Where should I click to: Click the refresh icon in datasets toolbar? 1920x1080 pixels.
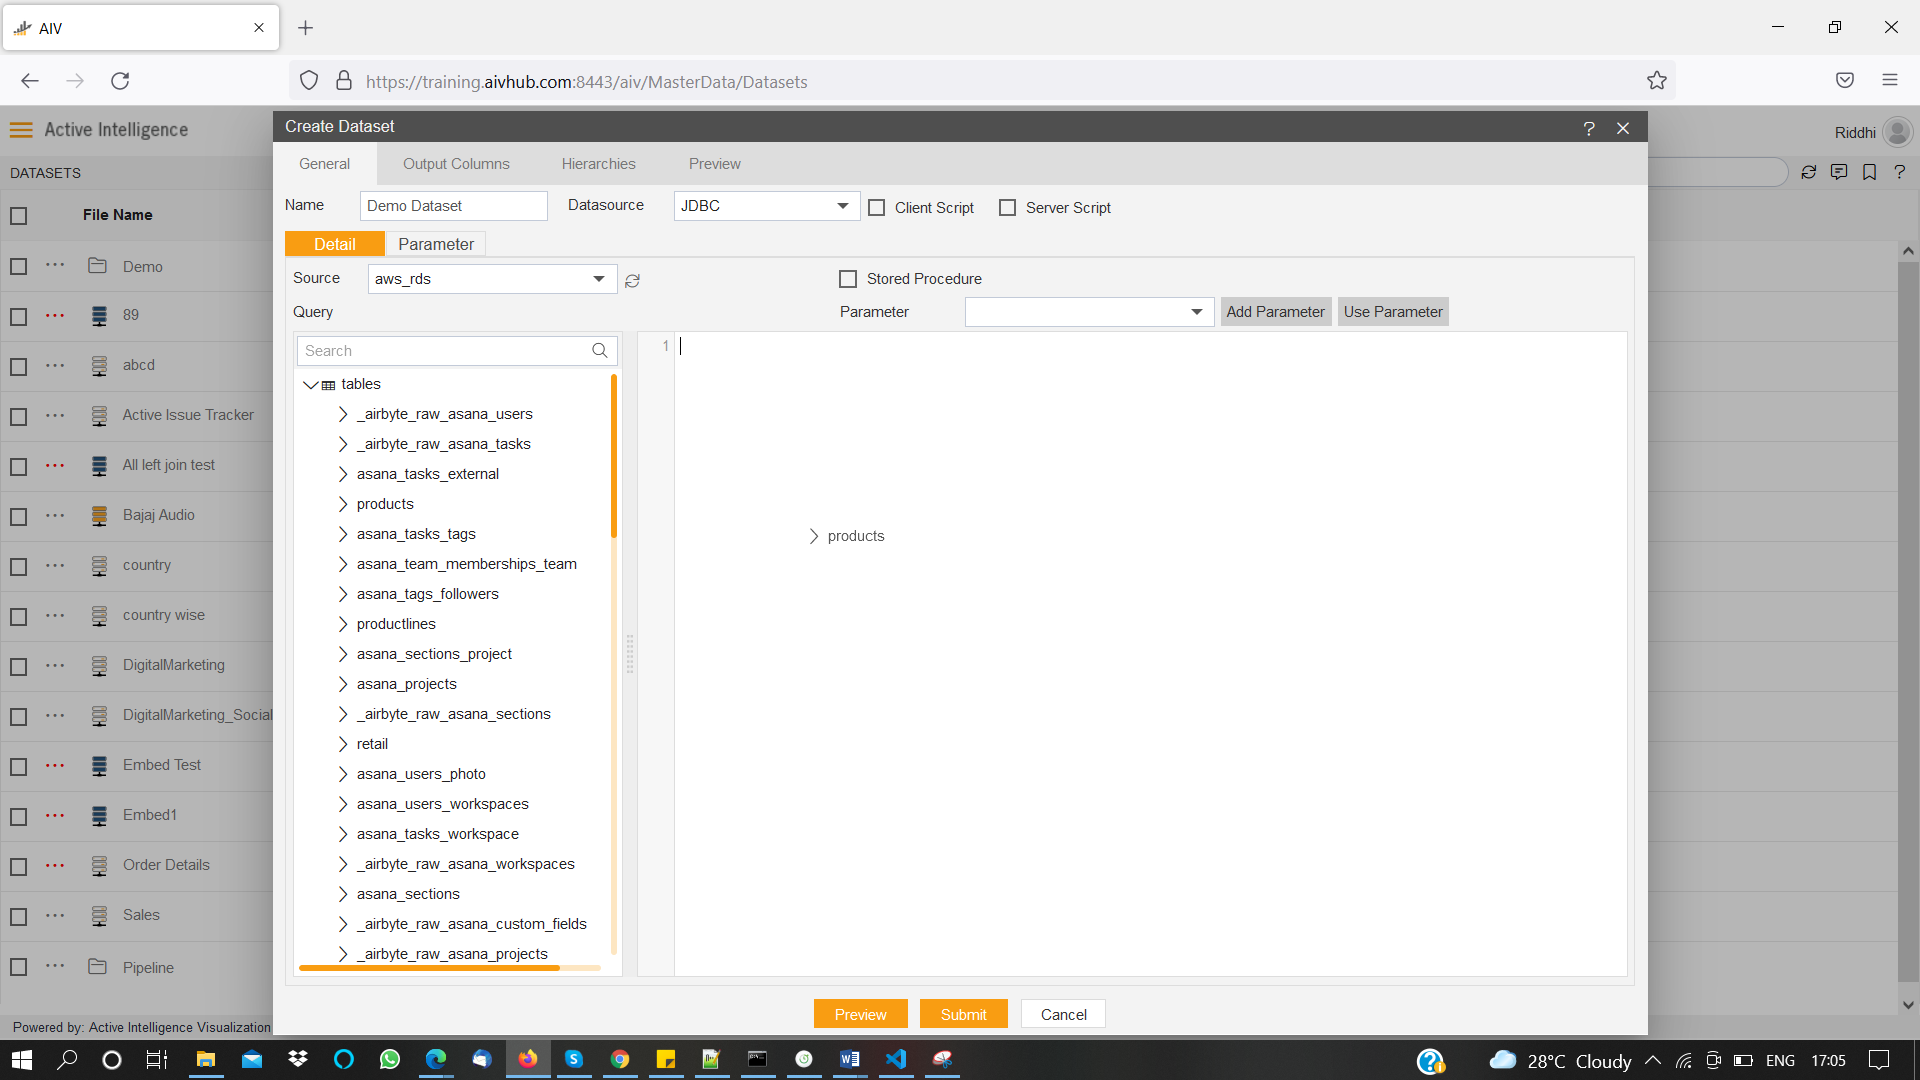click(x=1809, y=172)
